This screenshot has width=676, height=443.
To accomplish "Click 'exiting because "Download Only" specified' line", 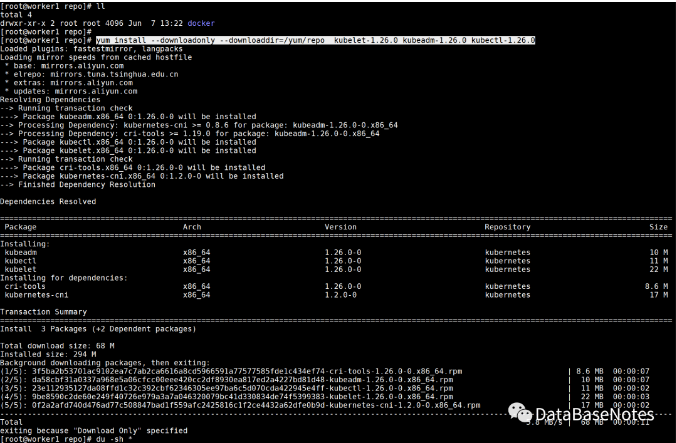I will pyautogui.click(x=94, y=431).
